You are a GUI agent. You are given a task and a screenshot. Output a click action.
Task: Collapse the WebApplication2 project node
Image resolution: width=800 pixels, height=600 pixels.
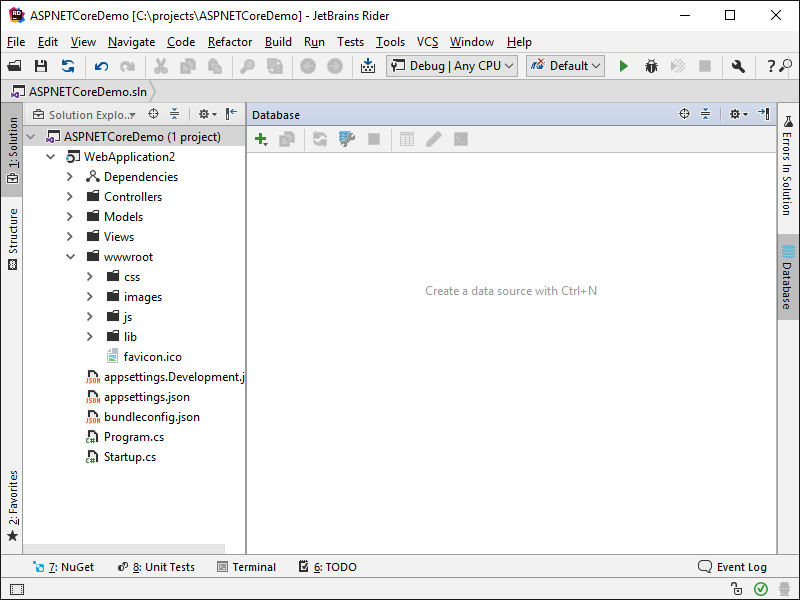pos(51,157)
